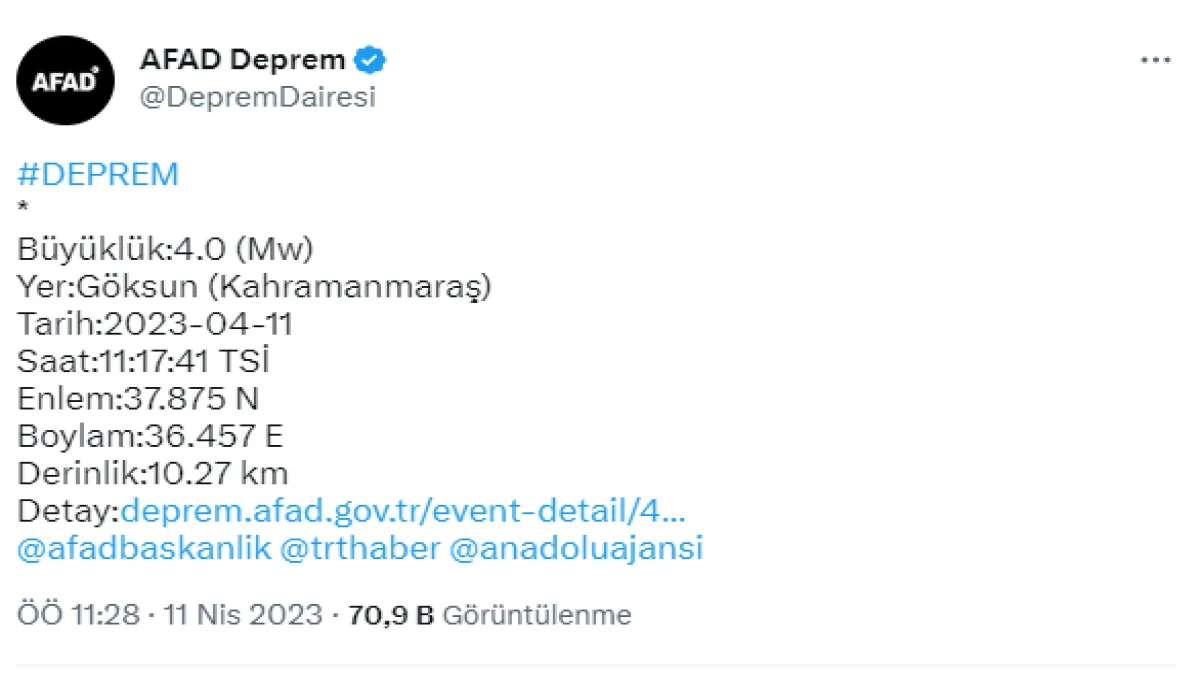Image resolution: width=1200 pixels, height=675 pixels.
Task: Click the Boylam:36.457 E text line
Action: (151, 436)
